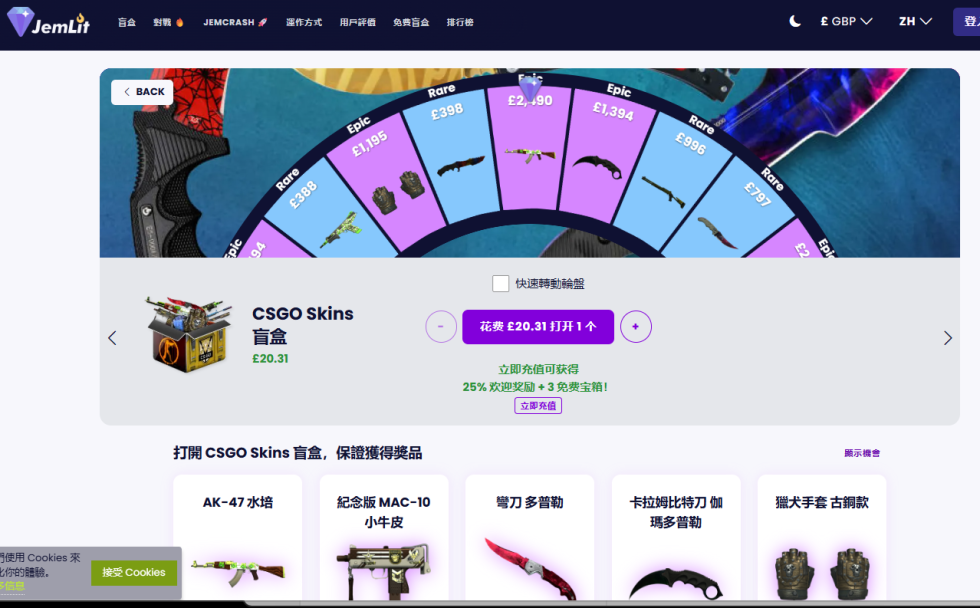Open the £ GBP currency dropdown
The width and height of the screenshot is (980, 608).
coord(846,21)
